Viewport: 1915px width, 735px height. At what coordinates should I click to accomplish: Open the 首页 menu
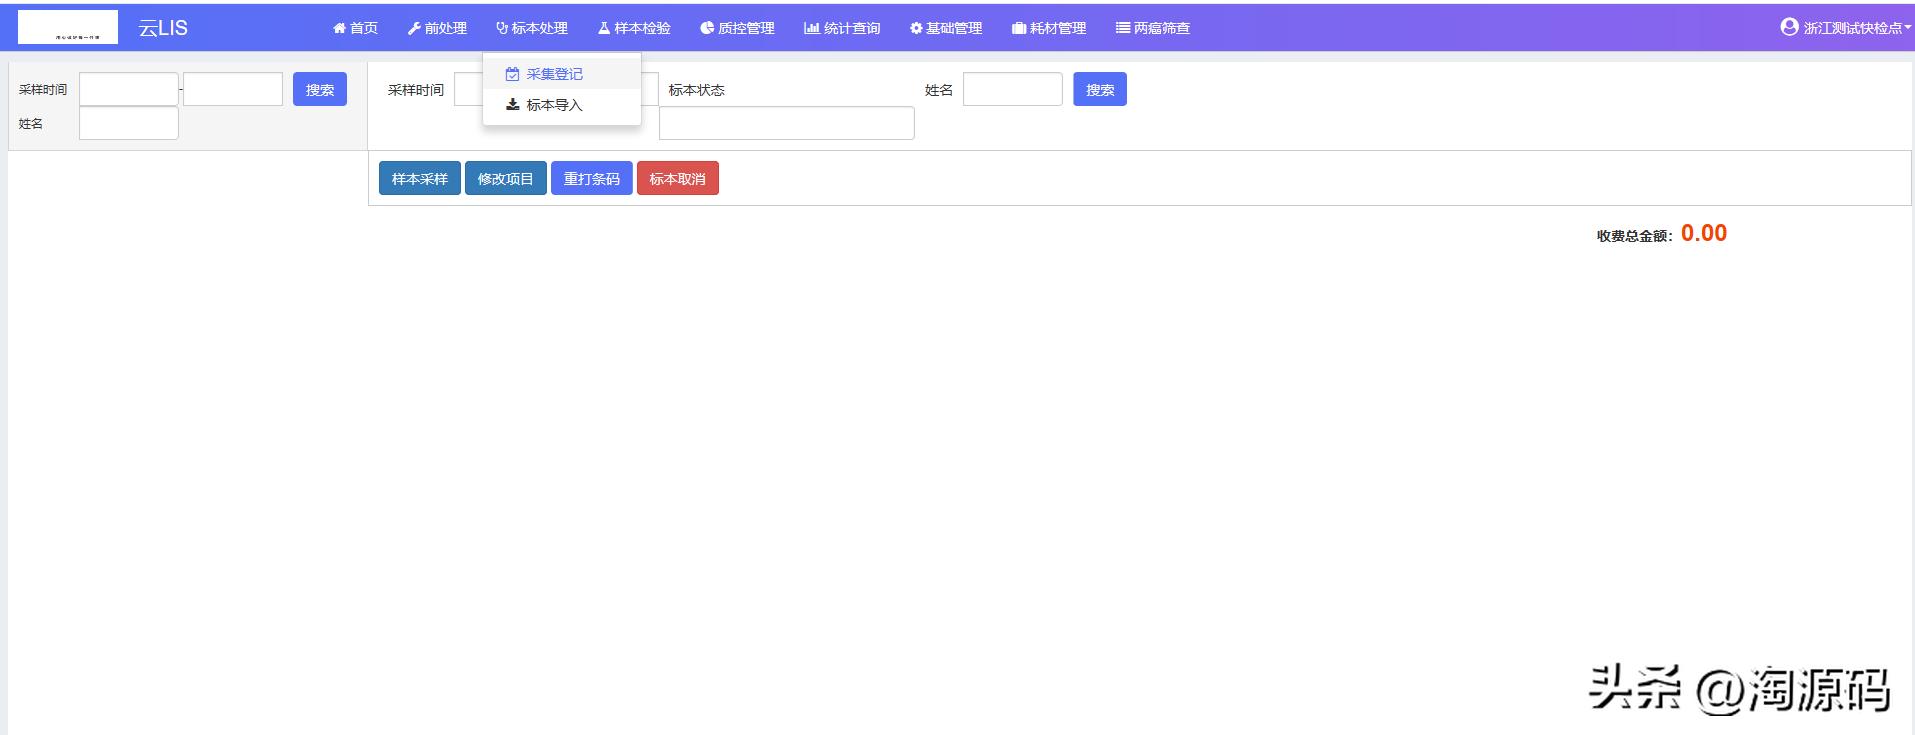pos(356,28)
